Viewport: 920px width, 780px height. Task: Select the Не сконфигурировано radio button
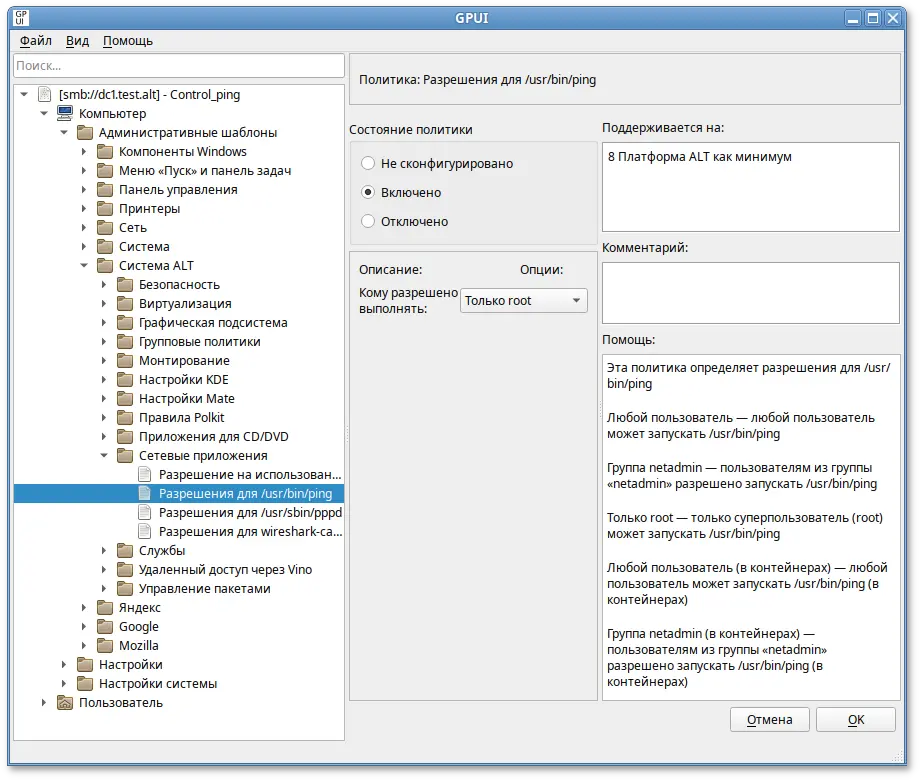368,163
